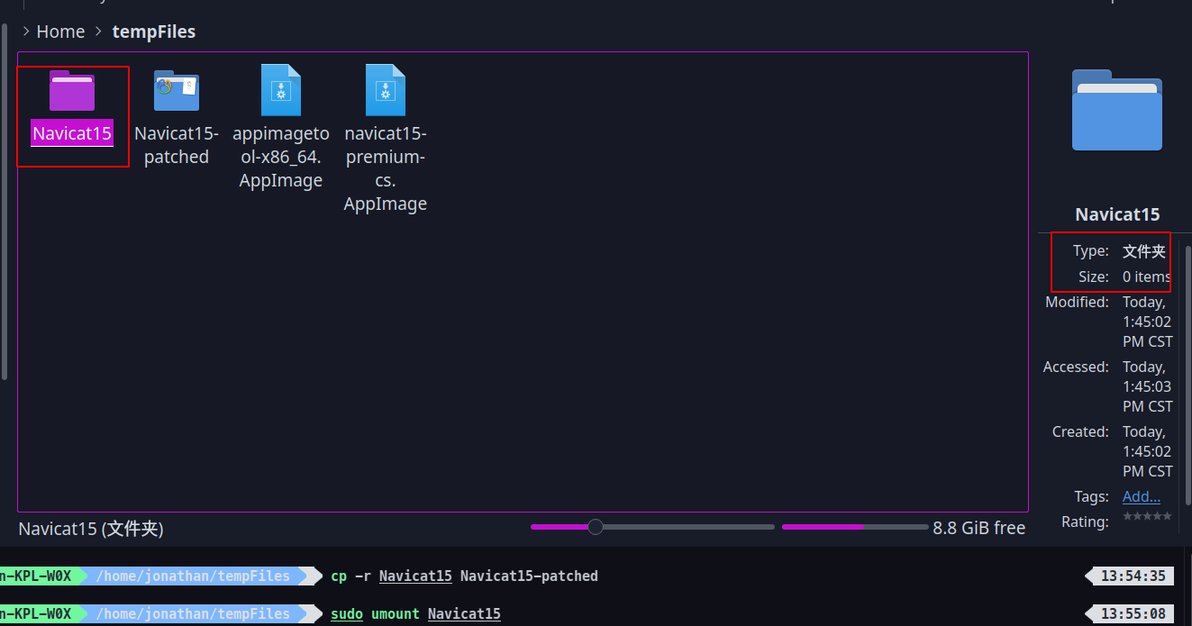Viewport: 1192px width, 626px height.
Task: Click the information panel vertical scrollbar
Action: tap(1188, 374)
